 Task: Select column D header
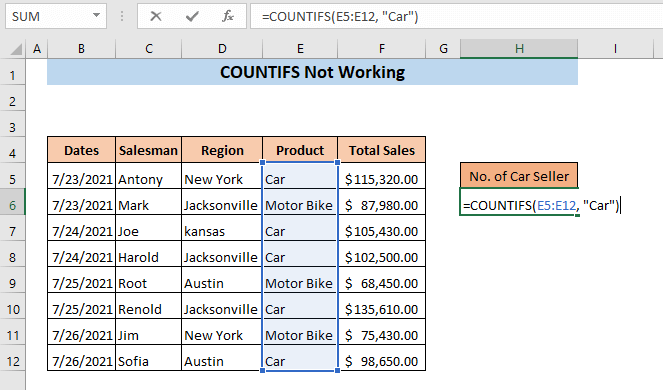[x=222, y=49]
